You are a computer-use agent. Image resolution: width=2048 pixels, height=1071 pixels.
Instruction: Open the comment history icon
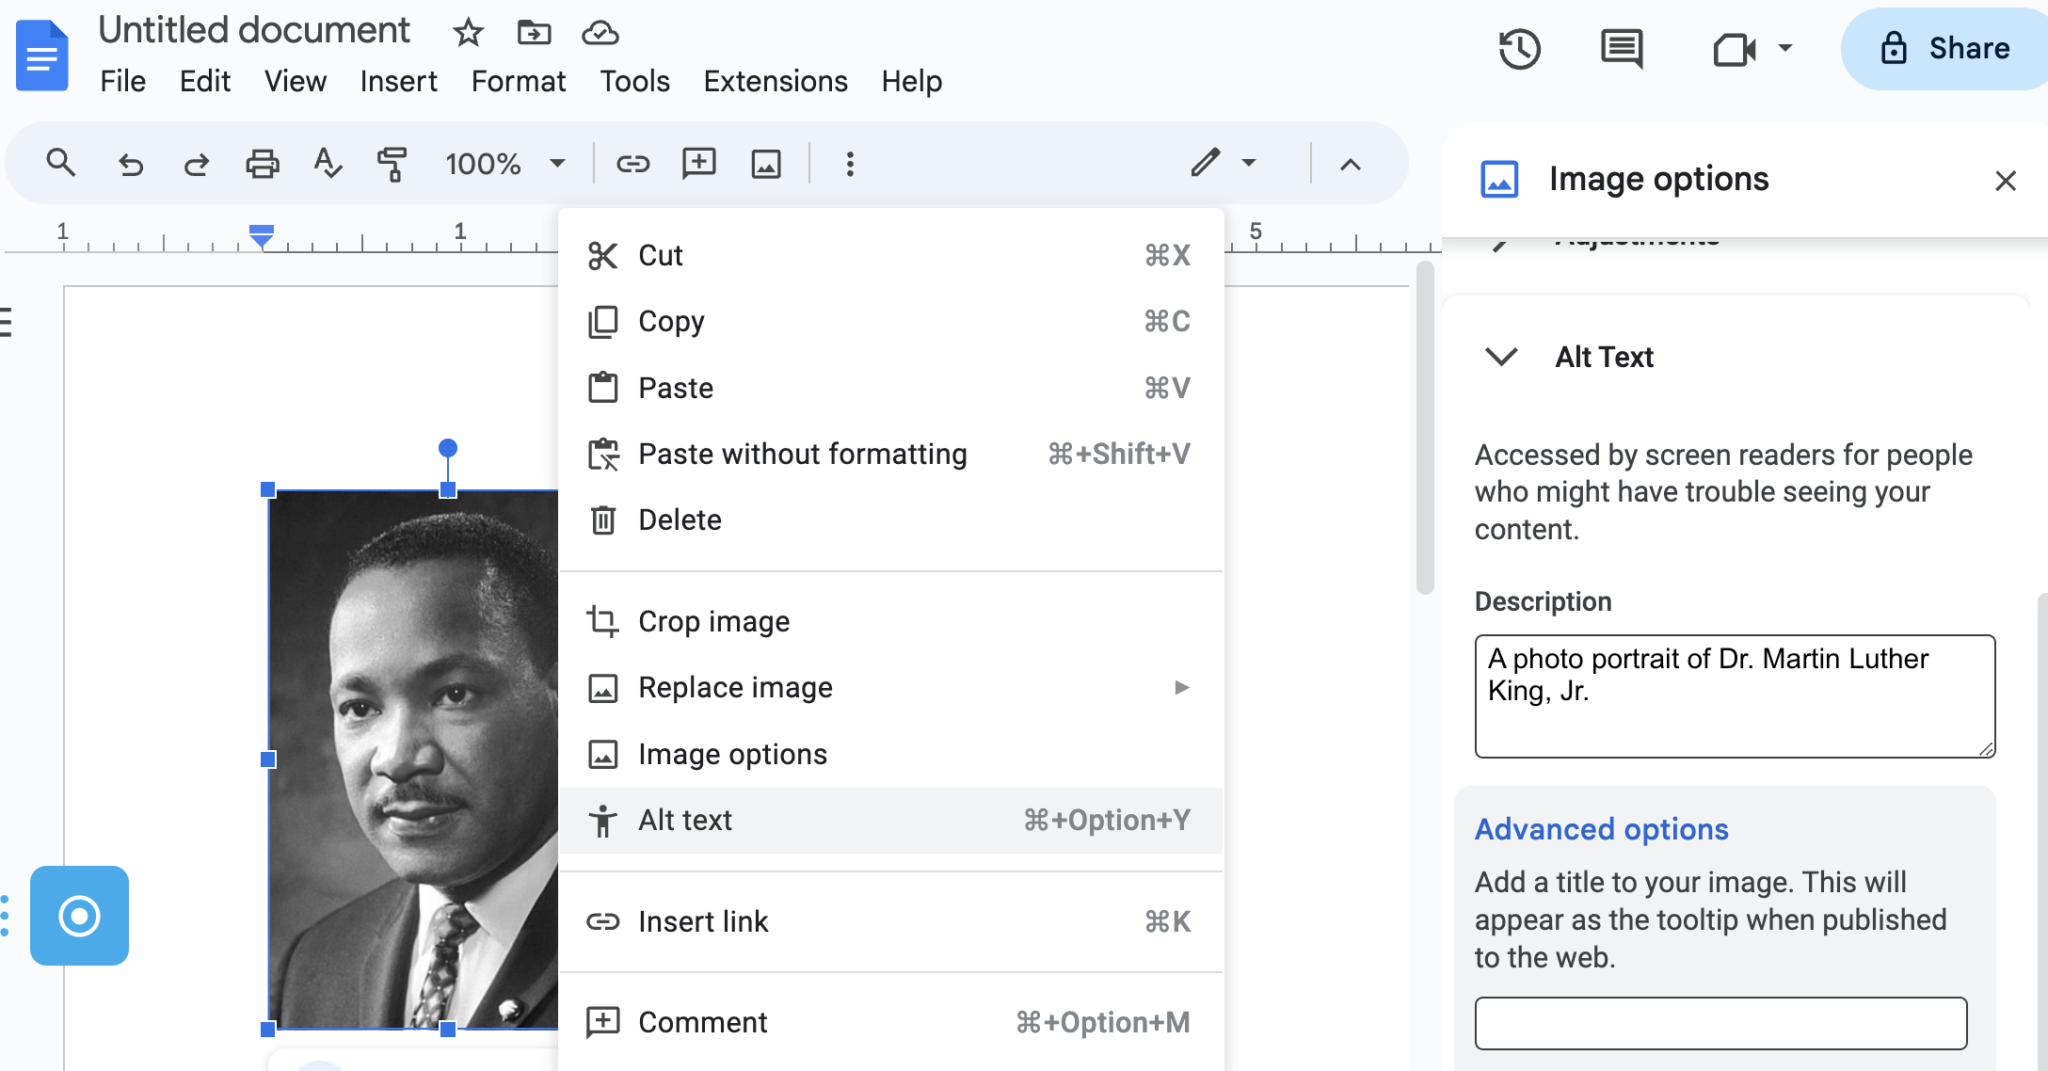(x=1621, y=49)
